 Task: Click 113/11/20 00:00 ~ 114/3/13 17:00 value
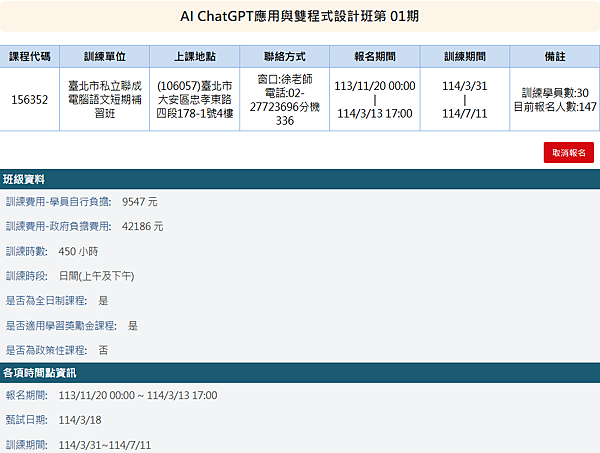point(138,395)
